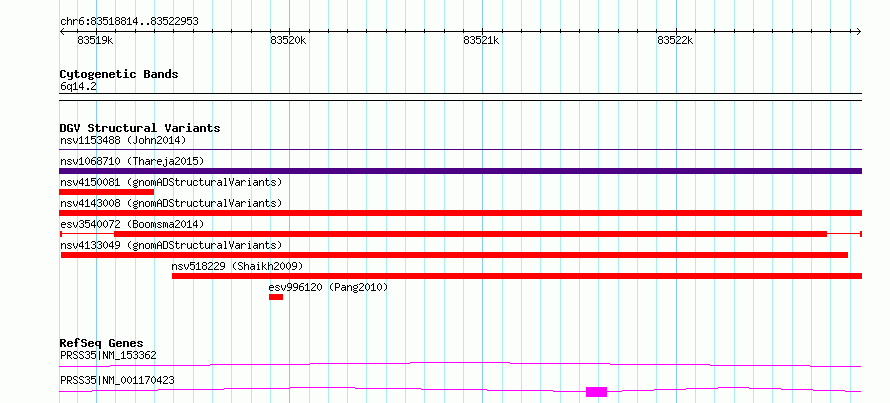This screenshot has height=403, width=890.
Task: Open variant nsv4133049 gnomAD label
Action: tap(171, 245)
